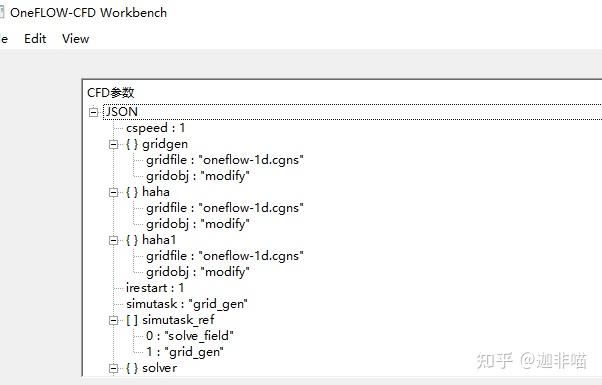
Task: Open the View menu
Action: coord(76,39)
